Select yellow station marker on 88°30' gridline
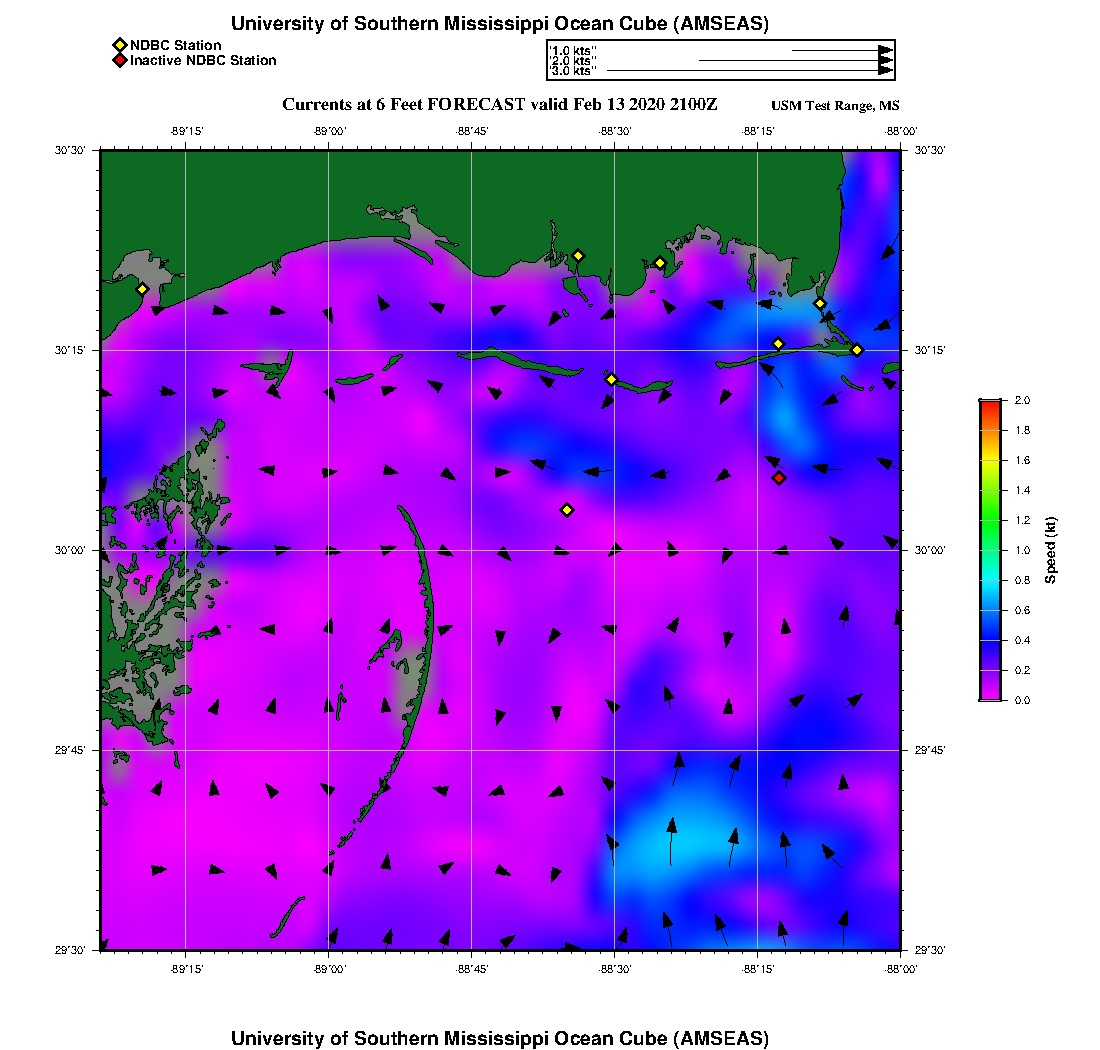Image resolution: width=1100 pixels, height=1050 pixels. click(x=612, y=379)
